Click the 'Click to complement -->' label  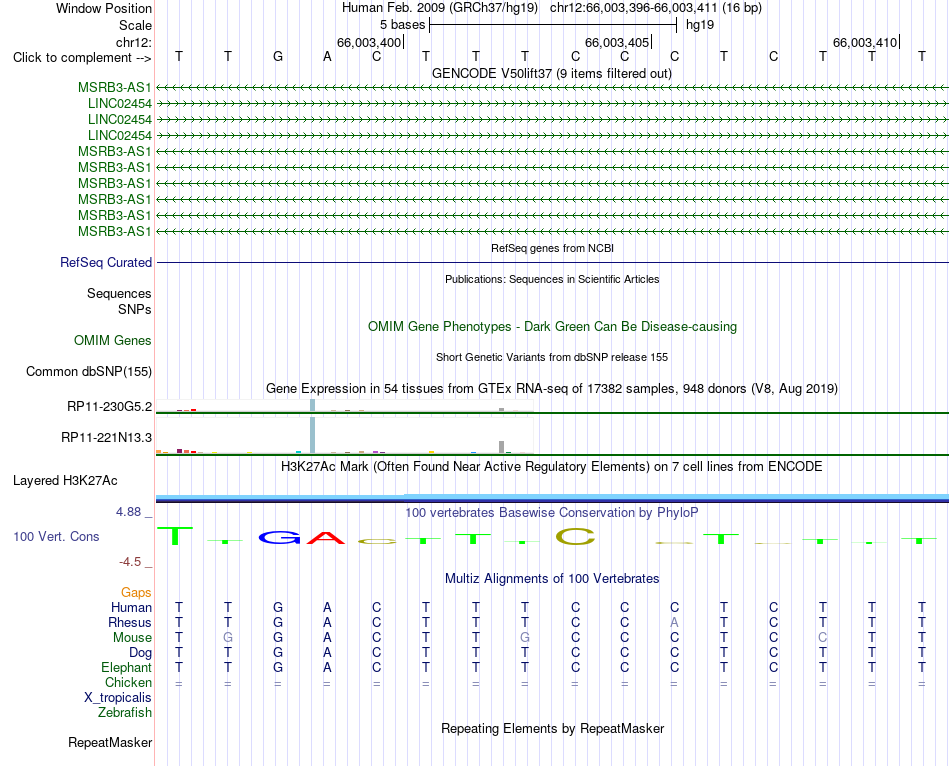click(x=82, y=58)
